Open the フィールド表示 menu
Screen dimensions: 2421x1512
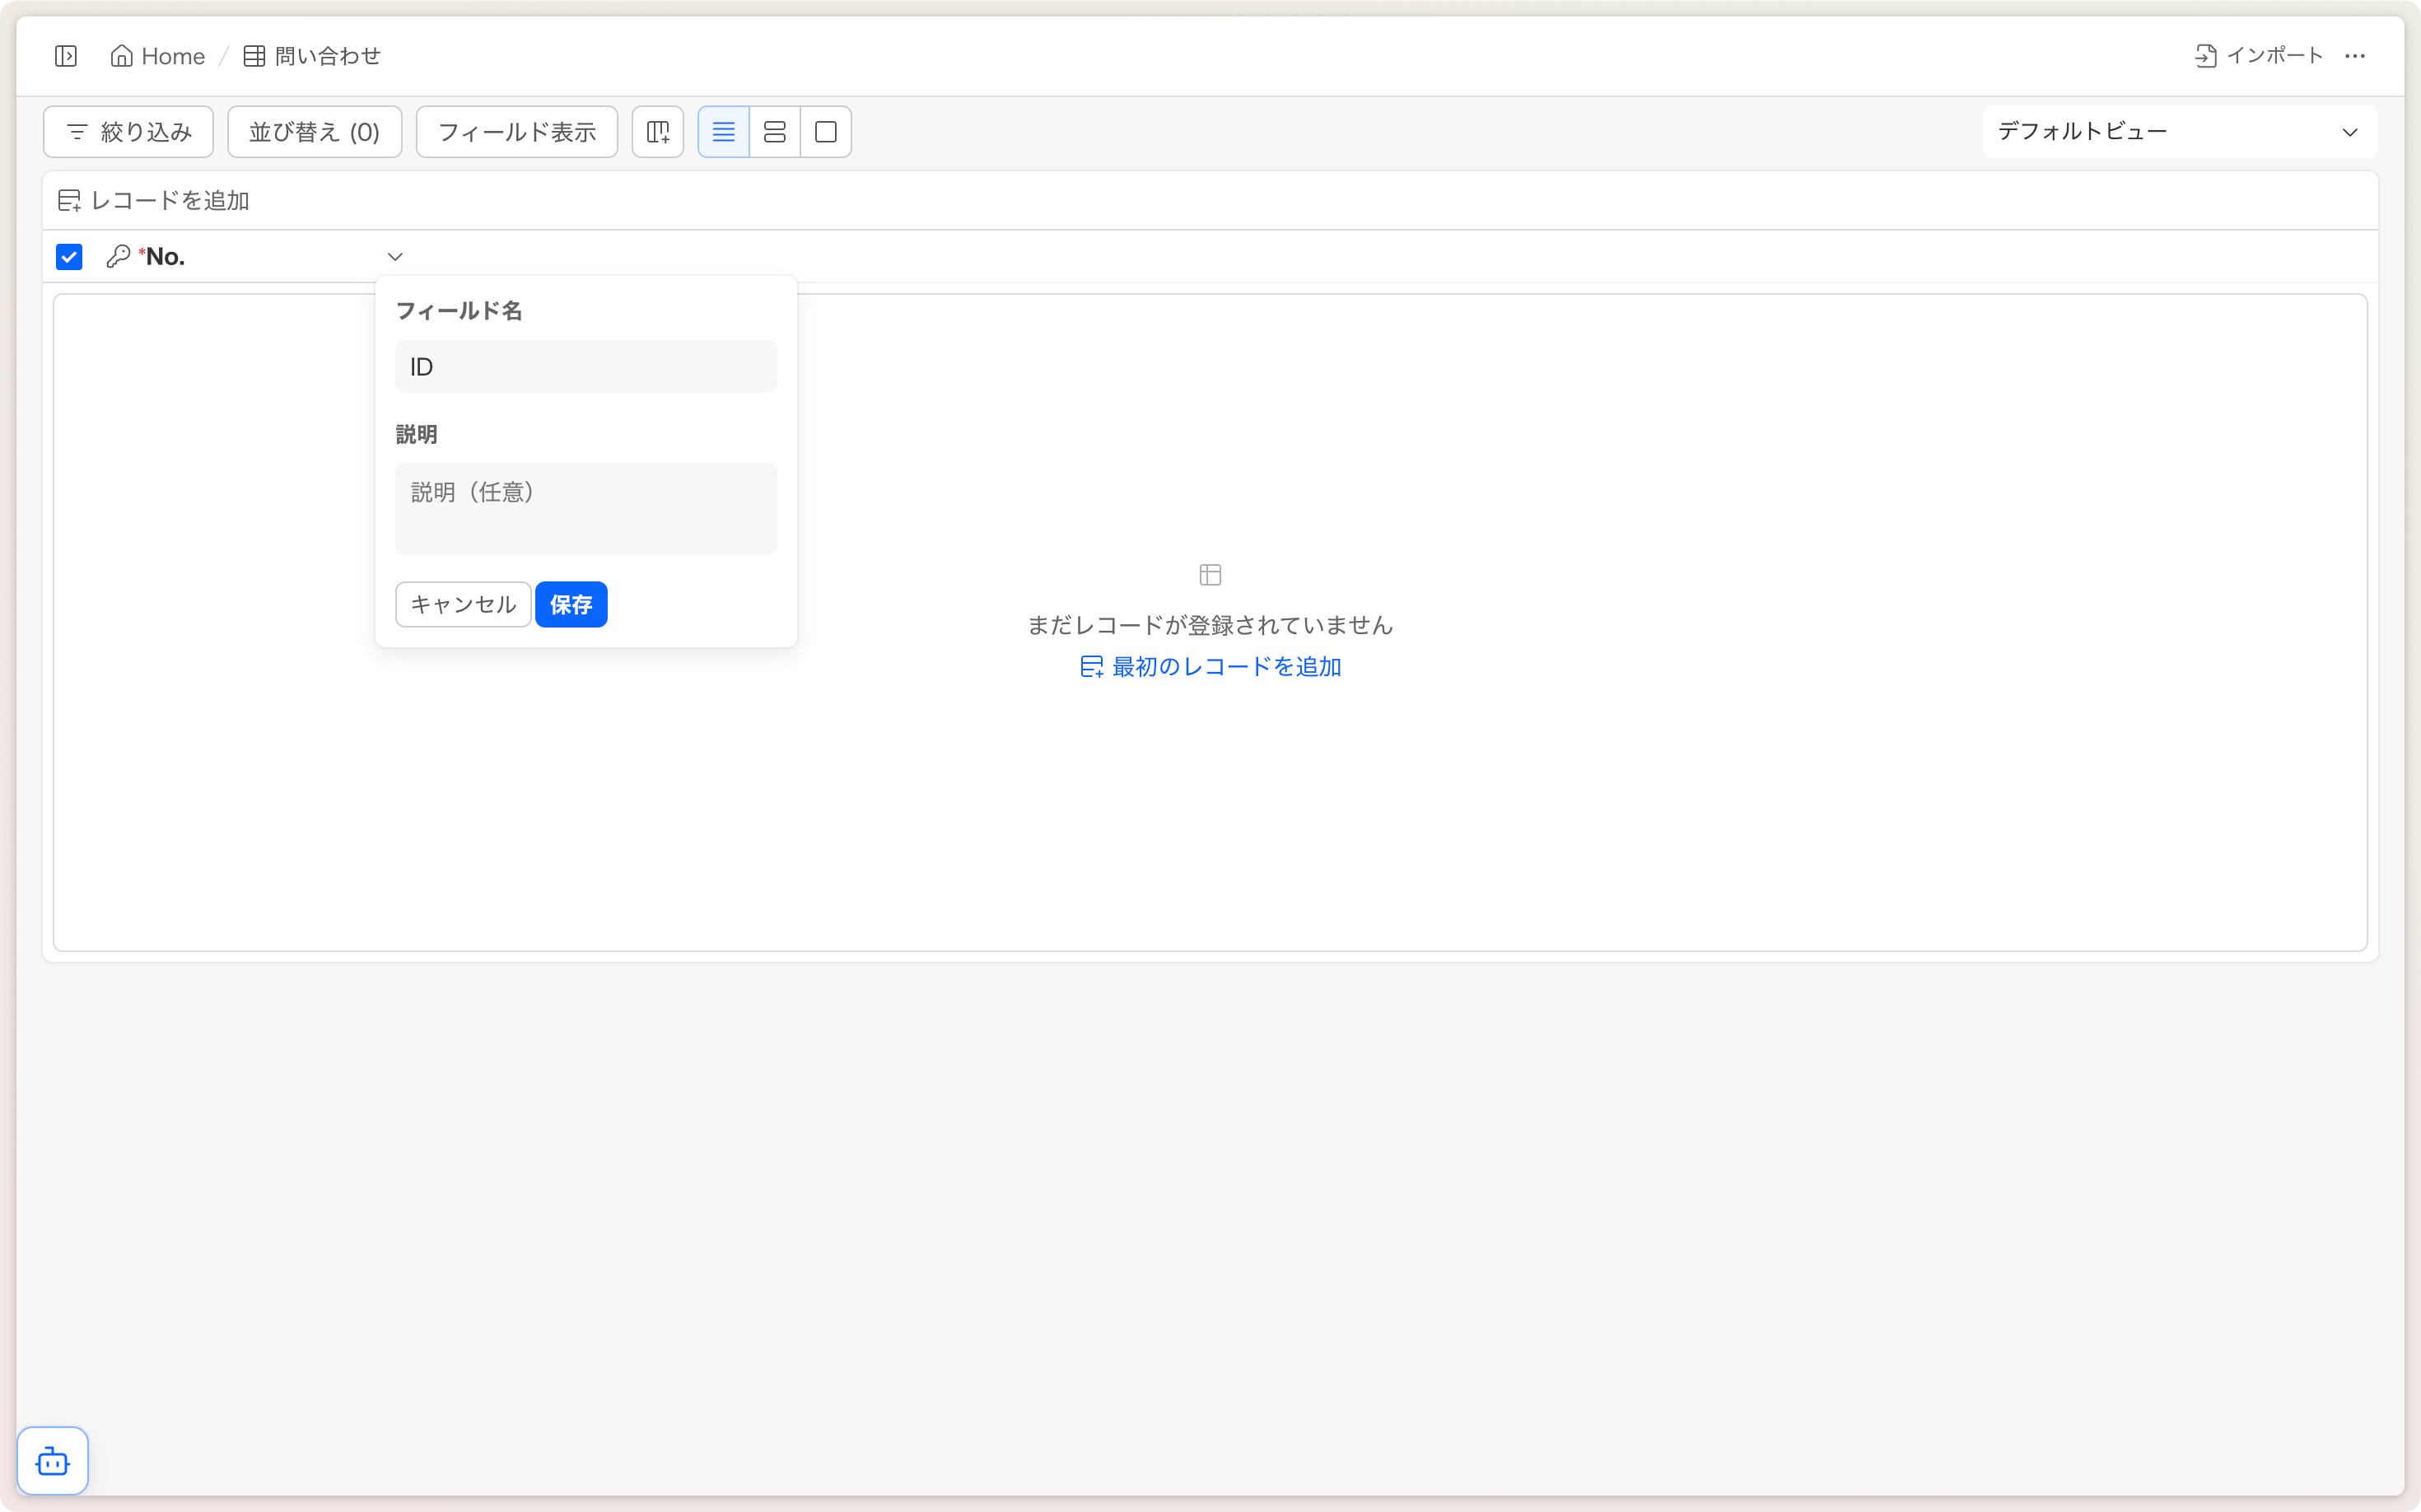tap(517, 132)
